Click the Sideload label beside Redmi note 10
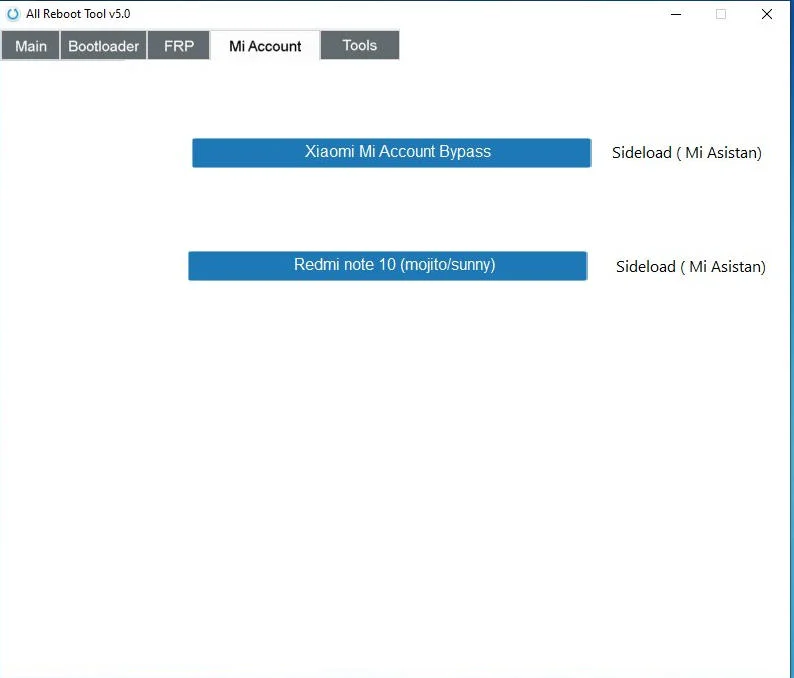This screenshot has height=678, width=794. (x=690, y=267)
